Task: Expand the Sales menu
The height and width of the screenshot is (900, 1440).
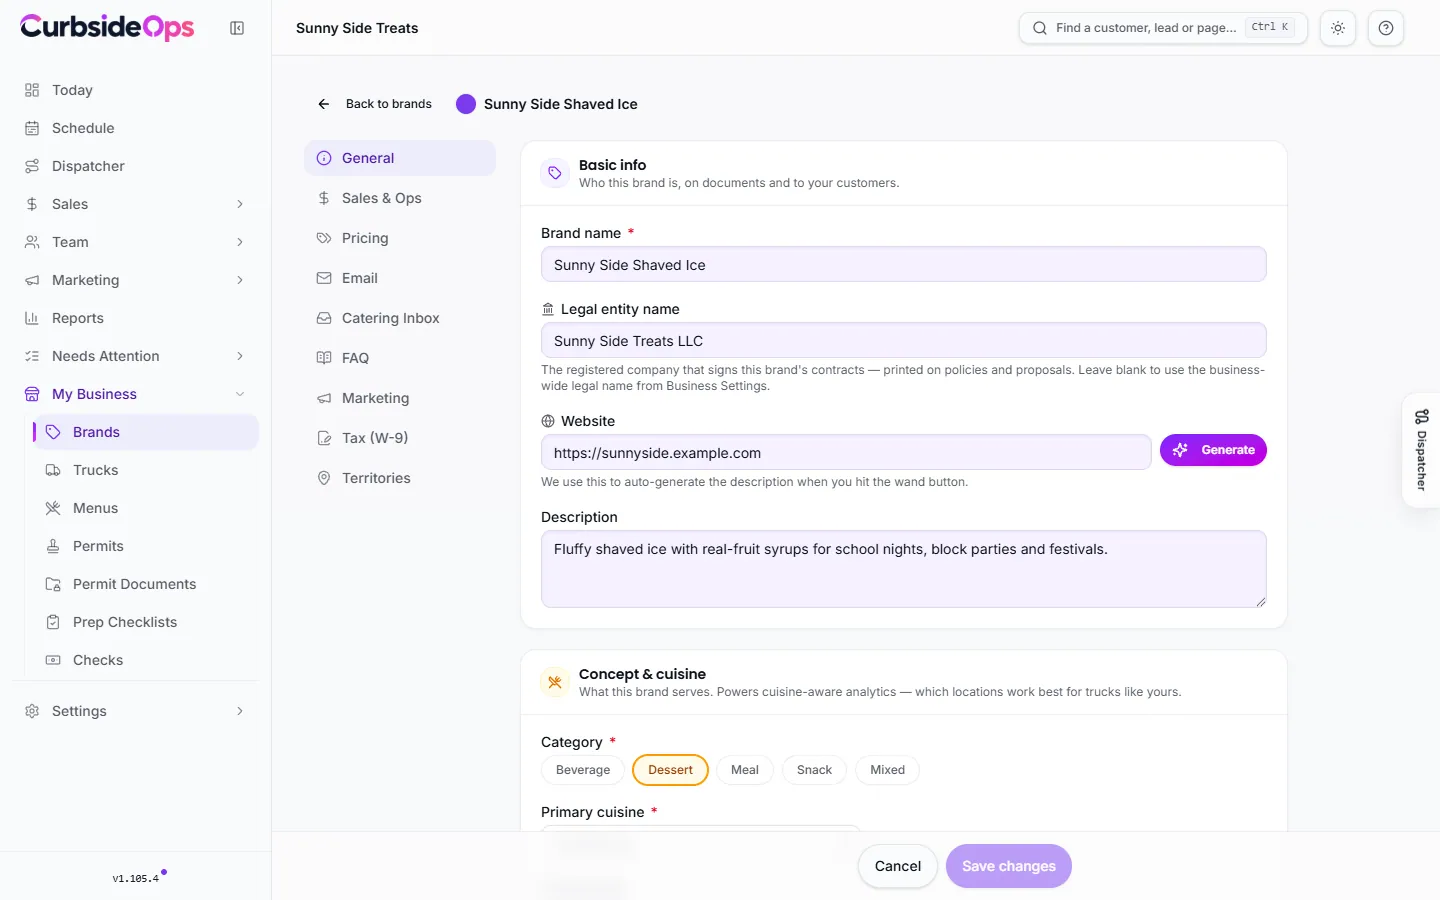Action: 135,204
